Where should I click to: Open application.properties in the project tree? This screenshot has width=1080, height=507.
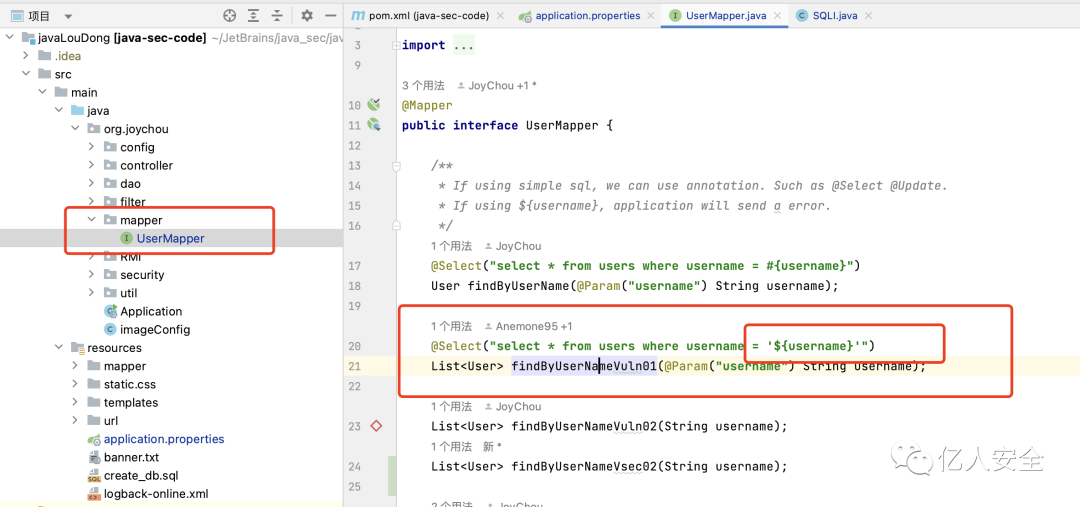pos(164,439)
